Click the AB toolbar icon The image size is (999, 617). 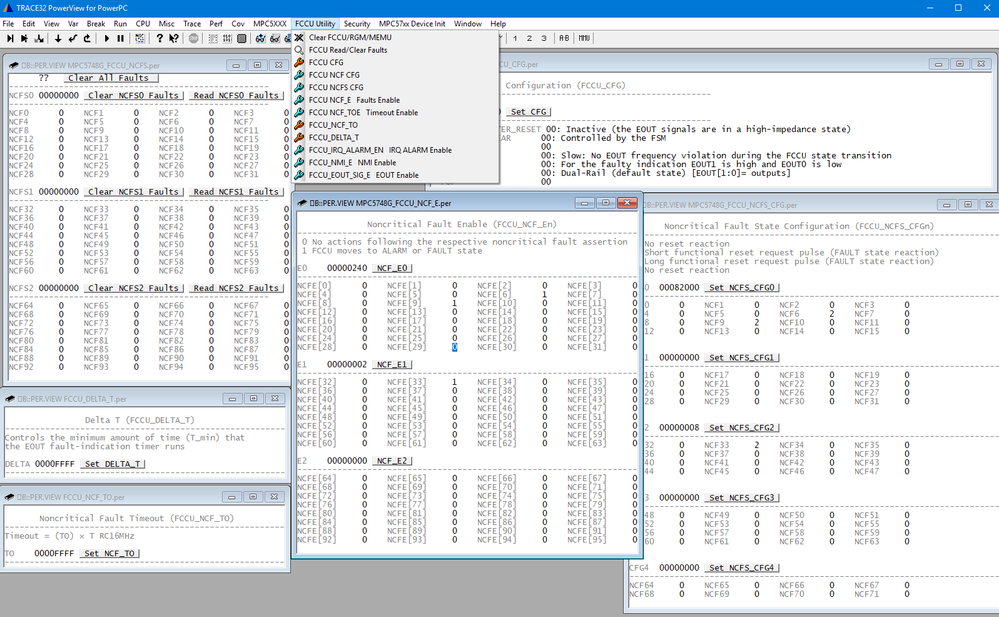563,38
